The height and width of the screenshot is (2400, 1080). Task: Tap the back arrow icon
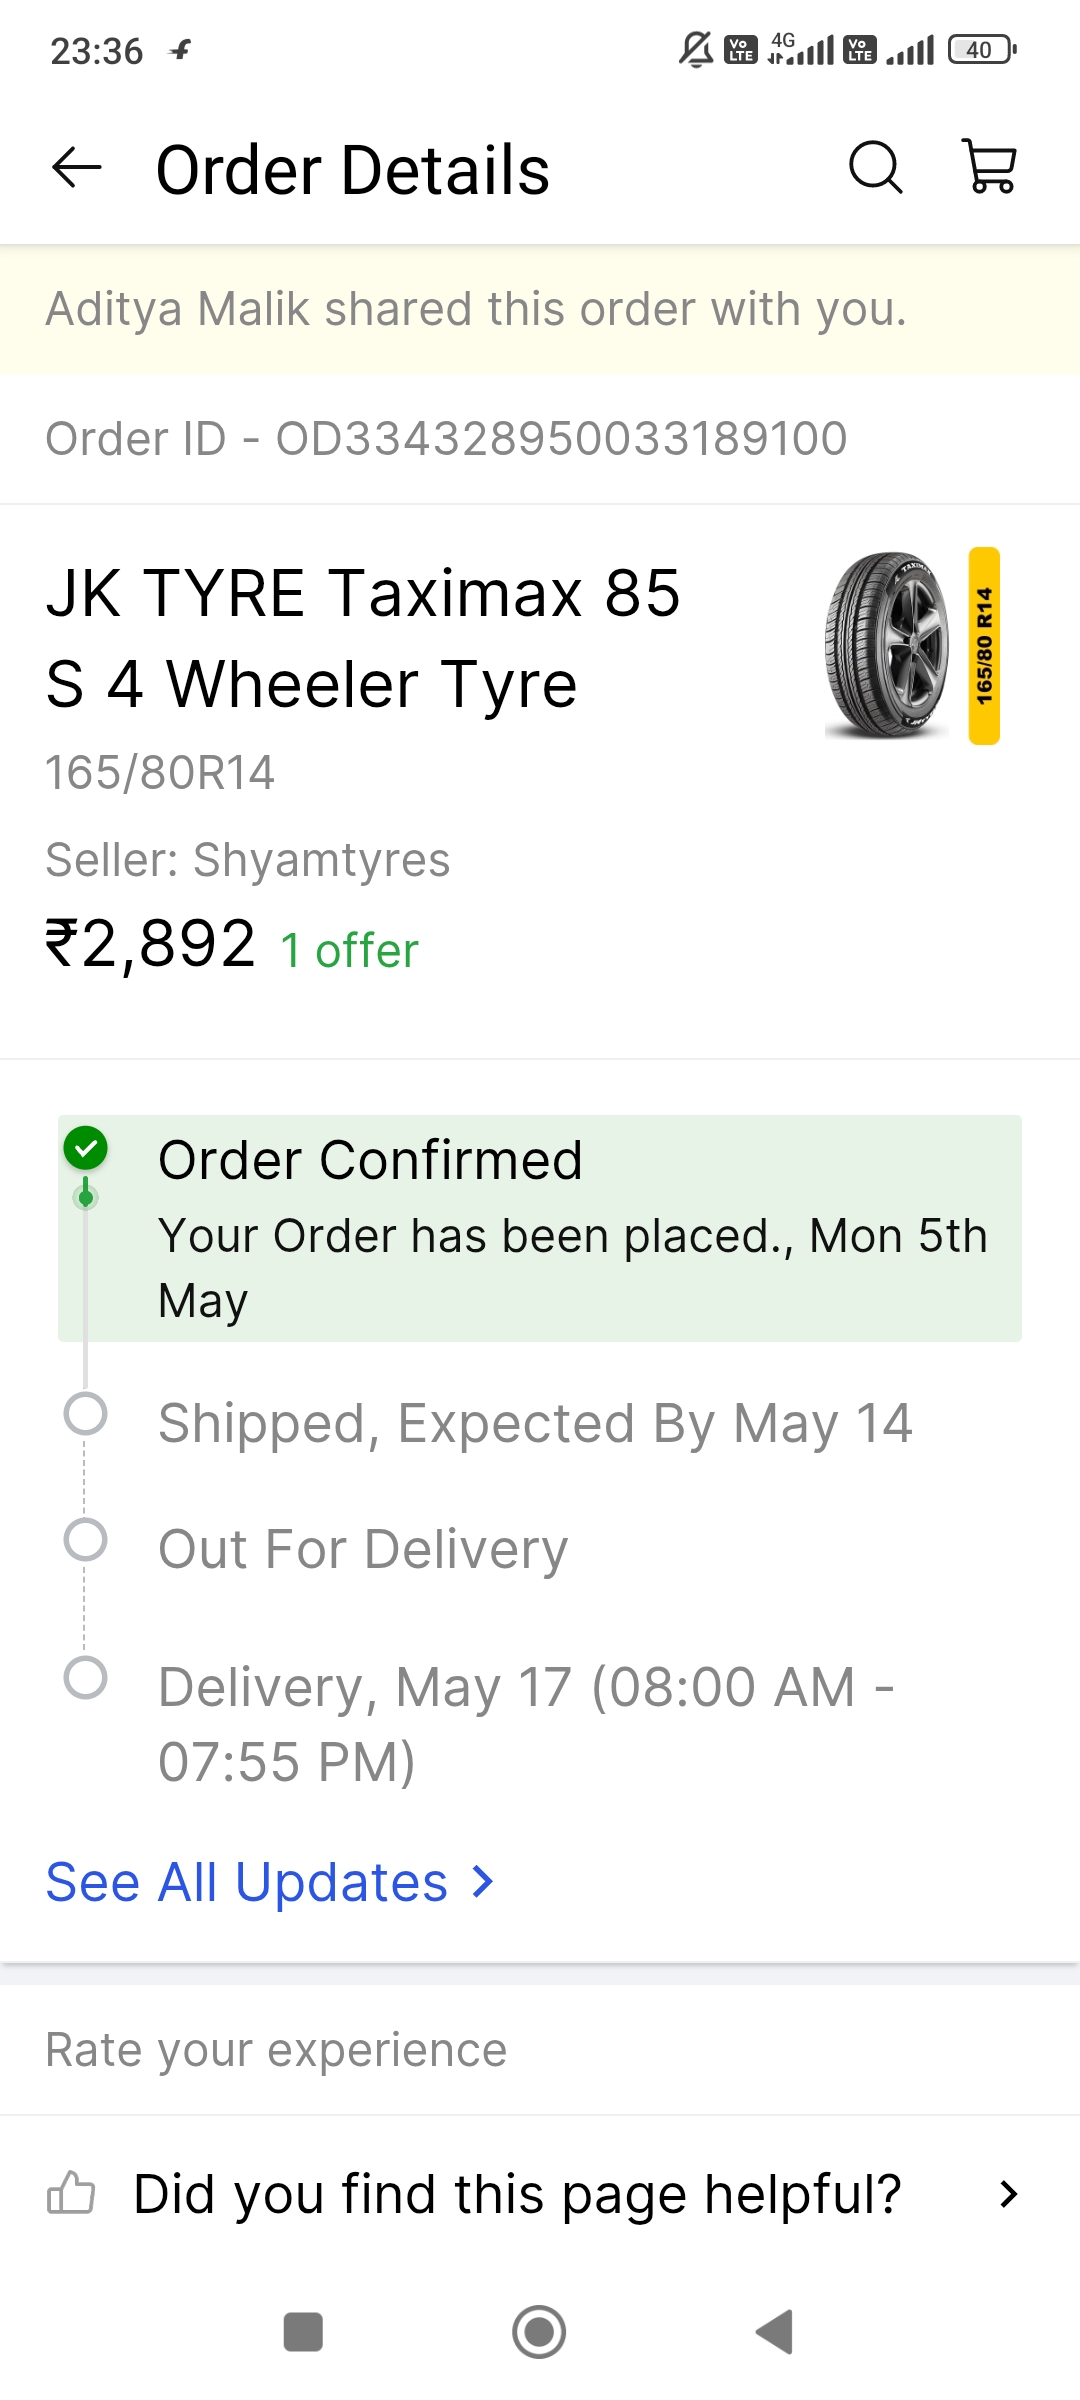point(77,168)
